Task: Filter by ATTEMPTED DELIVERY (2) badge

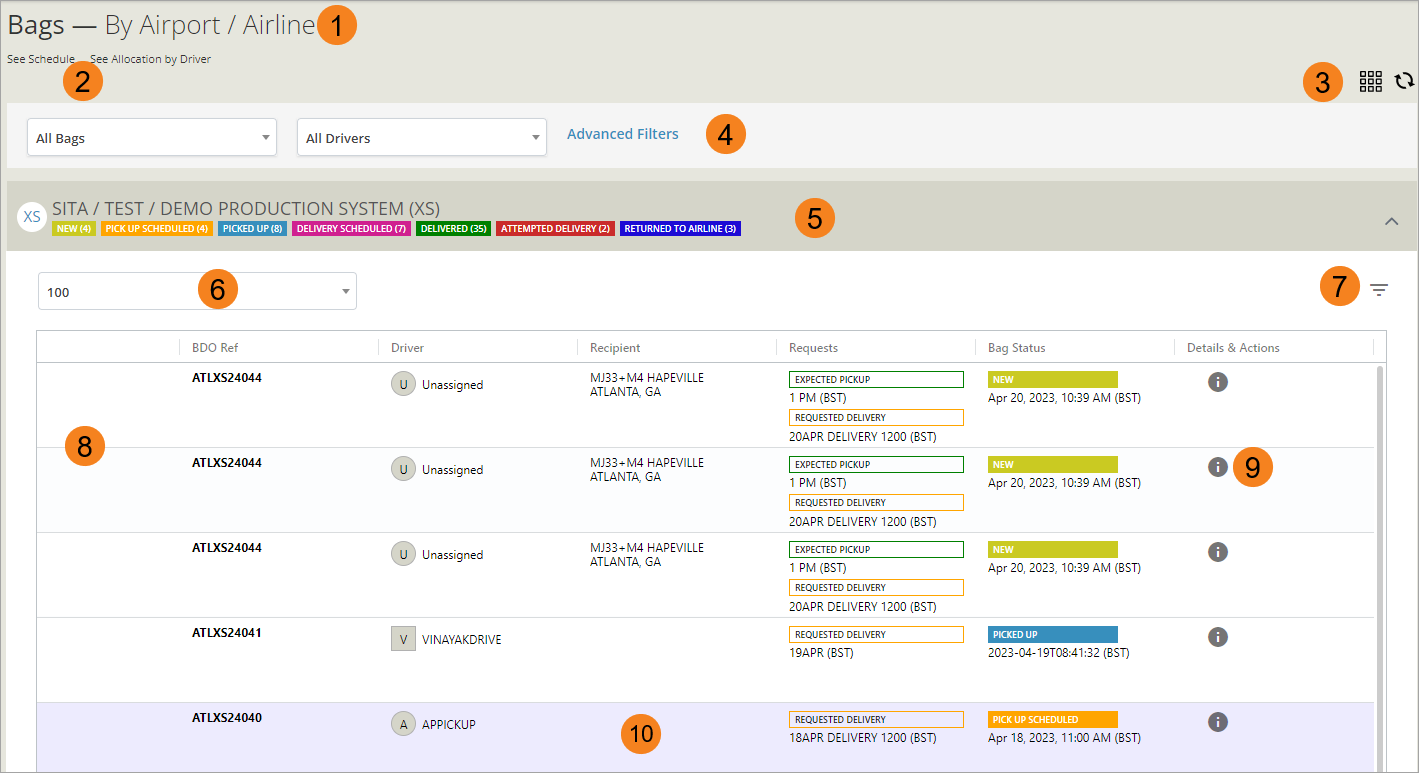Action: (x=555, y=228)
